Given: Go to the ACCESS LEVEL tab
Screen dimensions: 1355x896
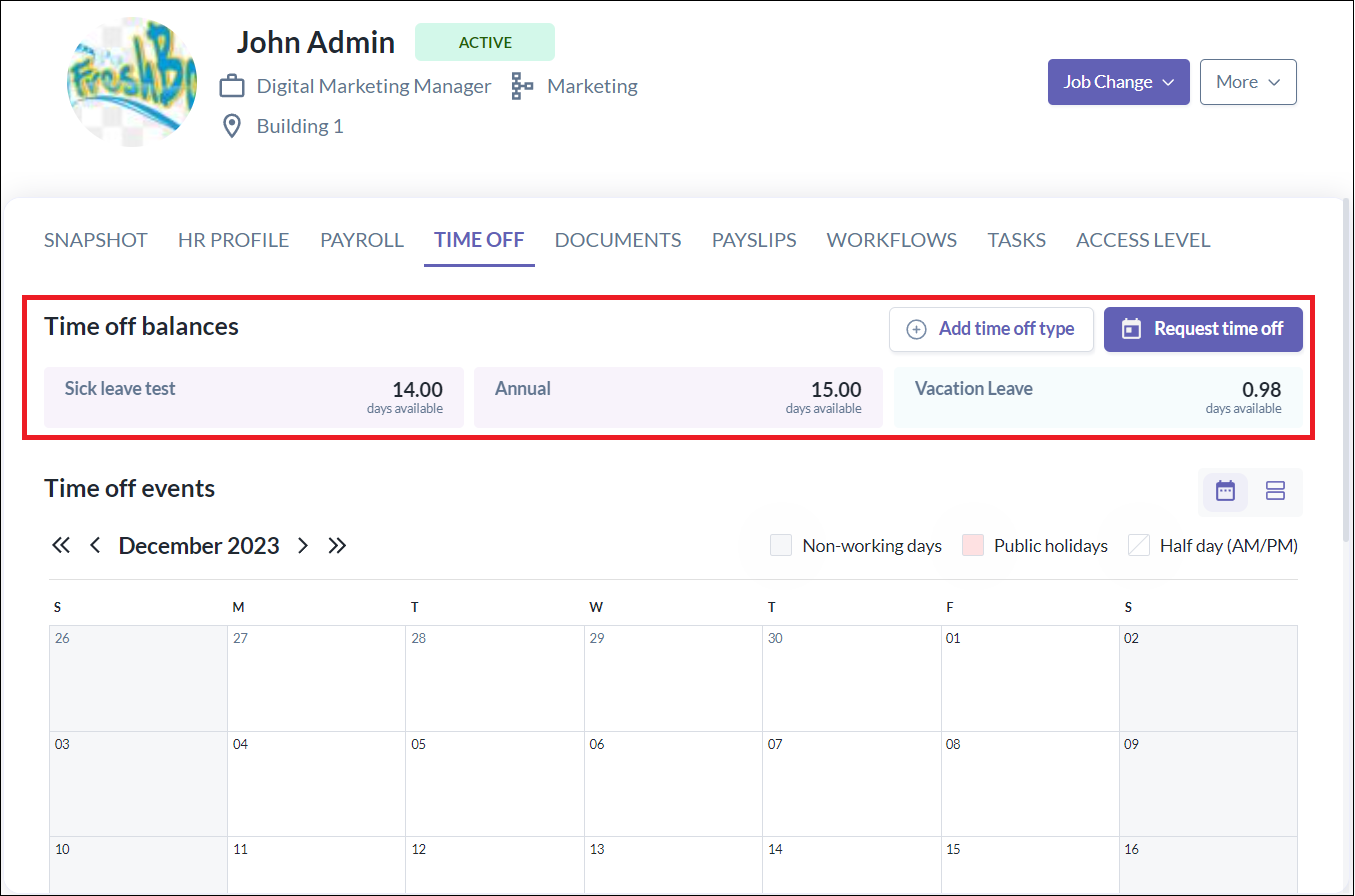Looking at the screenshot, I should pyautogui.click(x=1143, y=240).
